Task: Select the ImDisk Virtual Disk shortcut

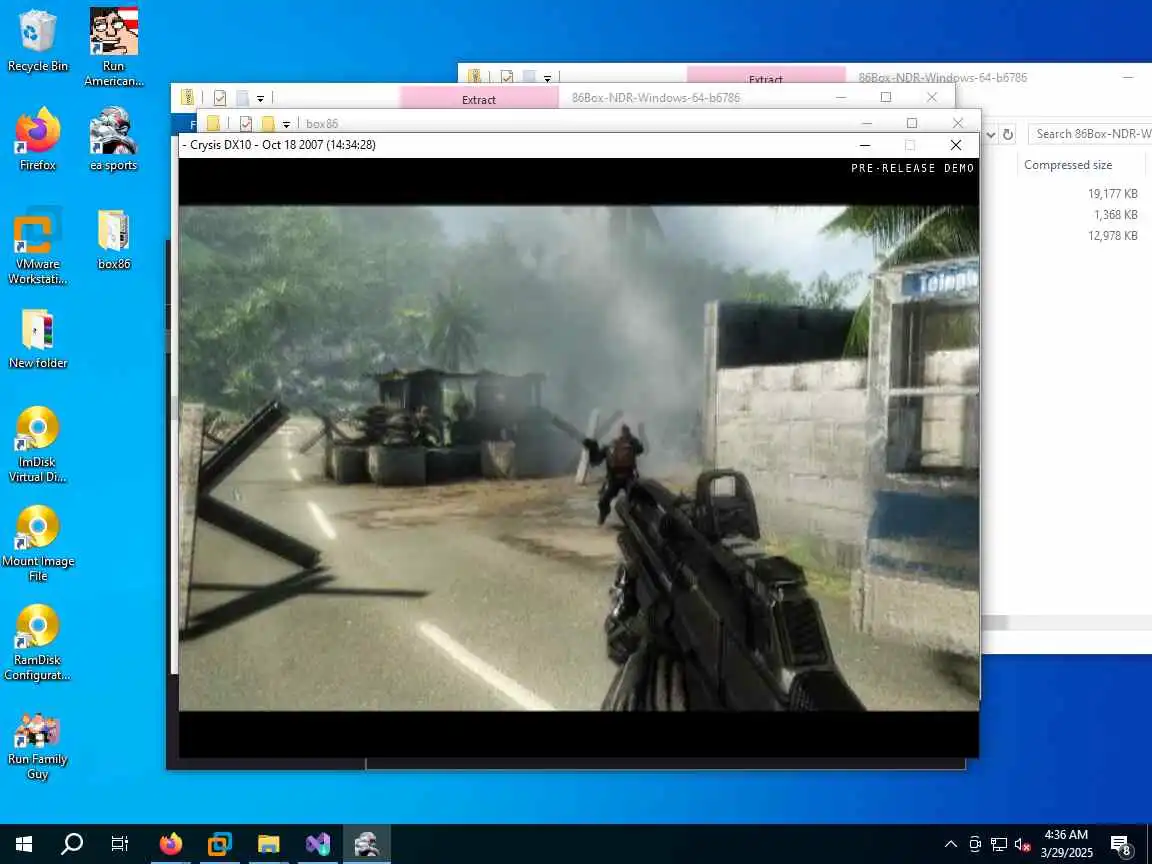Action: click(37, 444)
